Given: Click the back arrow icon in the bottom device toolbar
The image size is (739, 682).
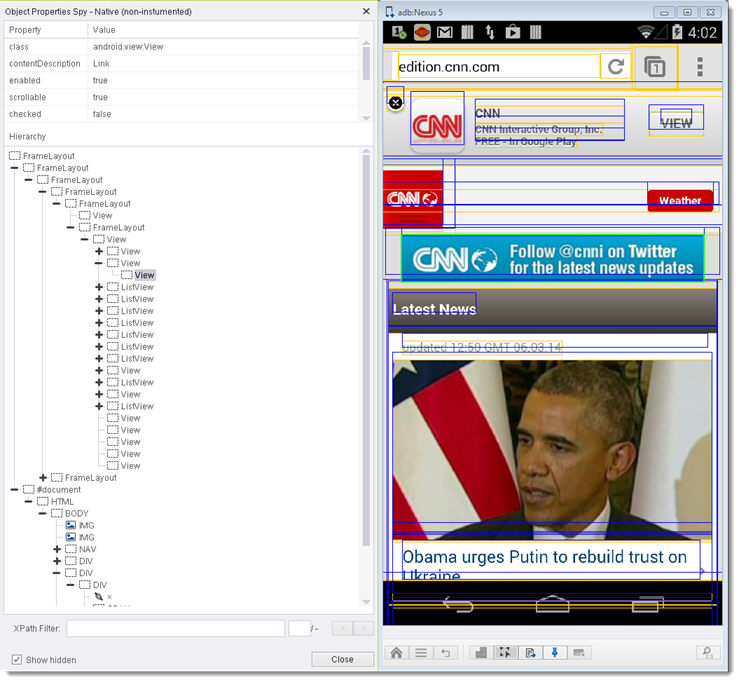Looking at the screenshot, I should coord(445,653).
